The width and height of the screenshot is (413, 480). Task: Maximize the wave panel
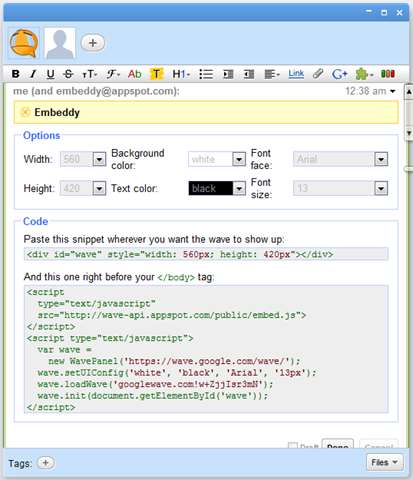pos(384,12)
